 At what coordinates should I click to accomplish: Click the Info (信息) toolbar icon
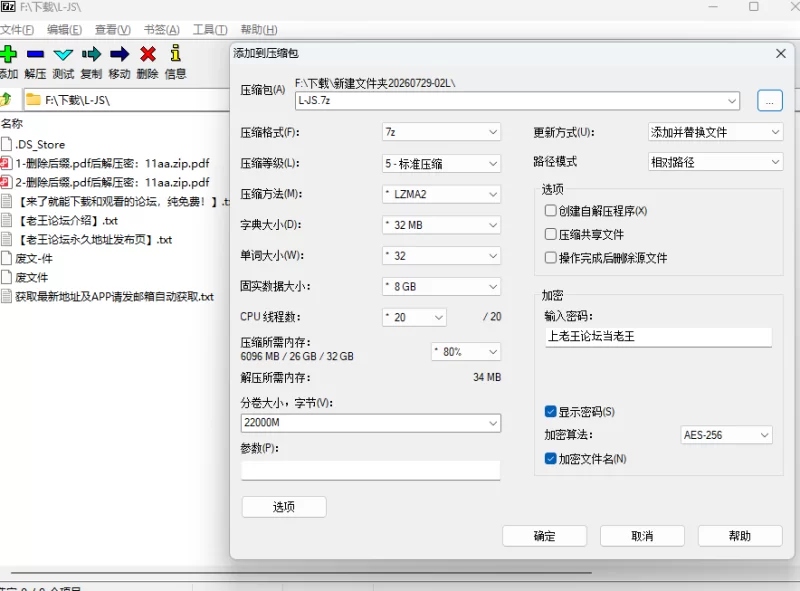[176, 53]
